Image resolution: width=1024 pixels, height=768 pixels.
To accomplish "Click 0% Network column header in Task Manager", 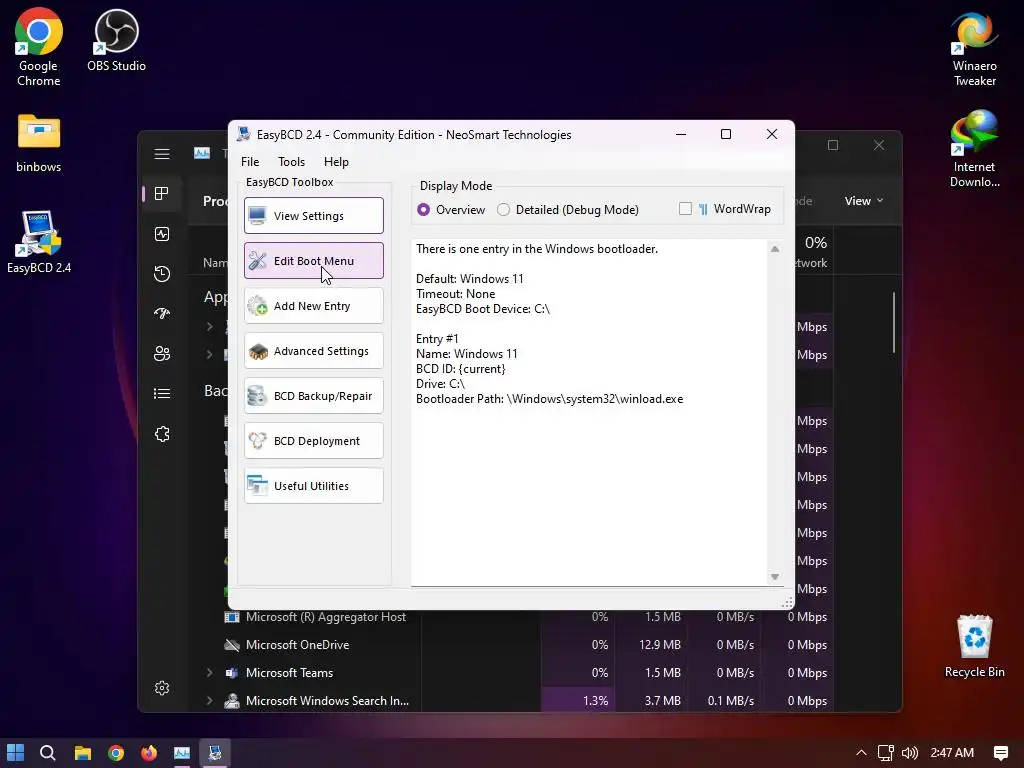I will (812, 252).
